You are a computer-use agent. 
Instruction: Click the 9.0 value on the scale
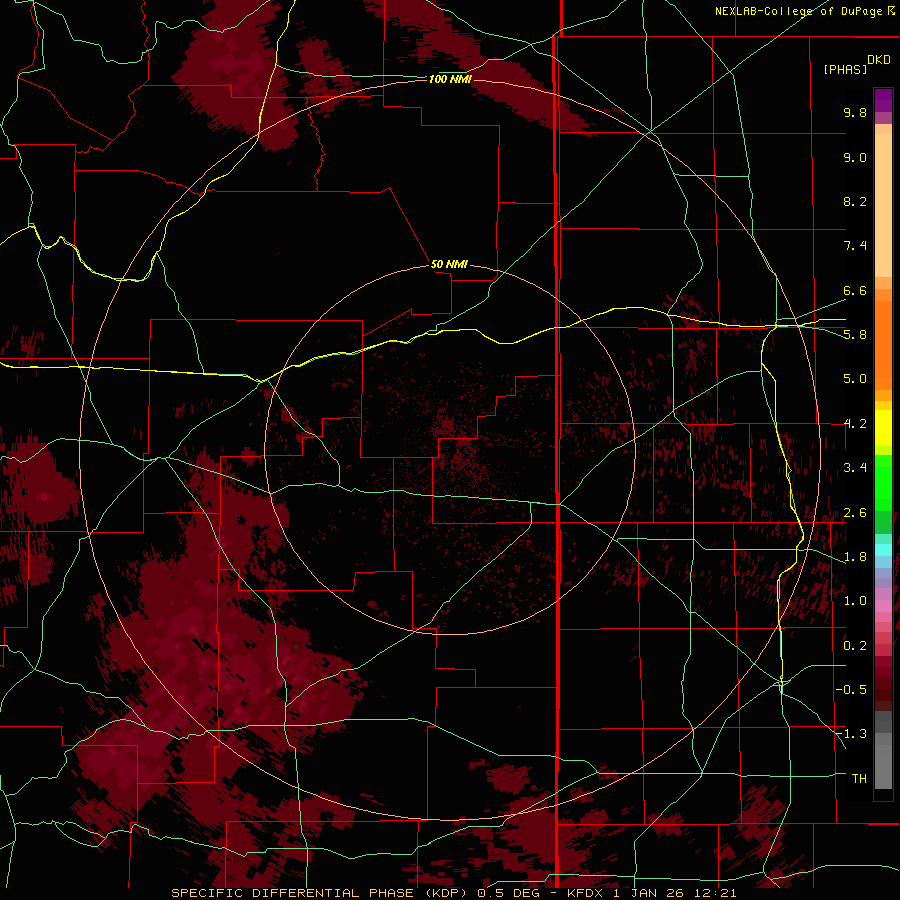(855, 157)
